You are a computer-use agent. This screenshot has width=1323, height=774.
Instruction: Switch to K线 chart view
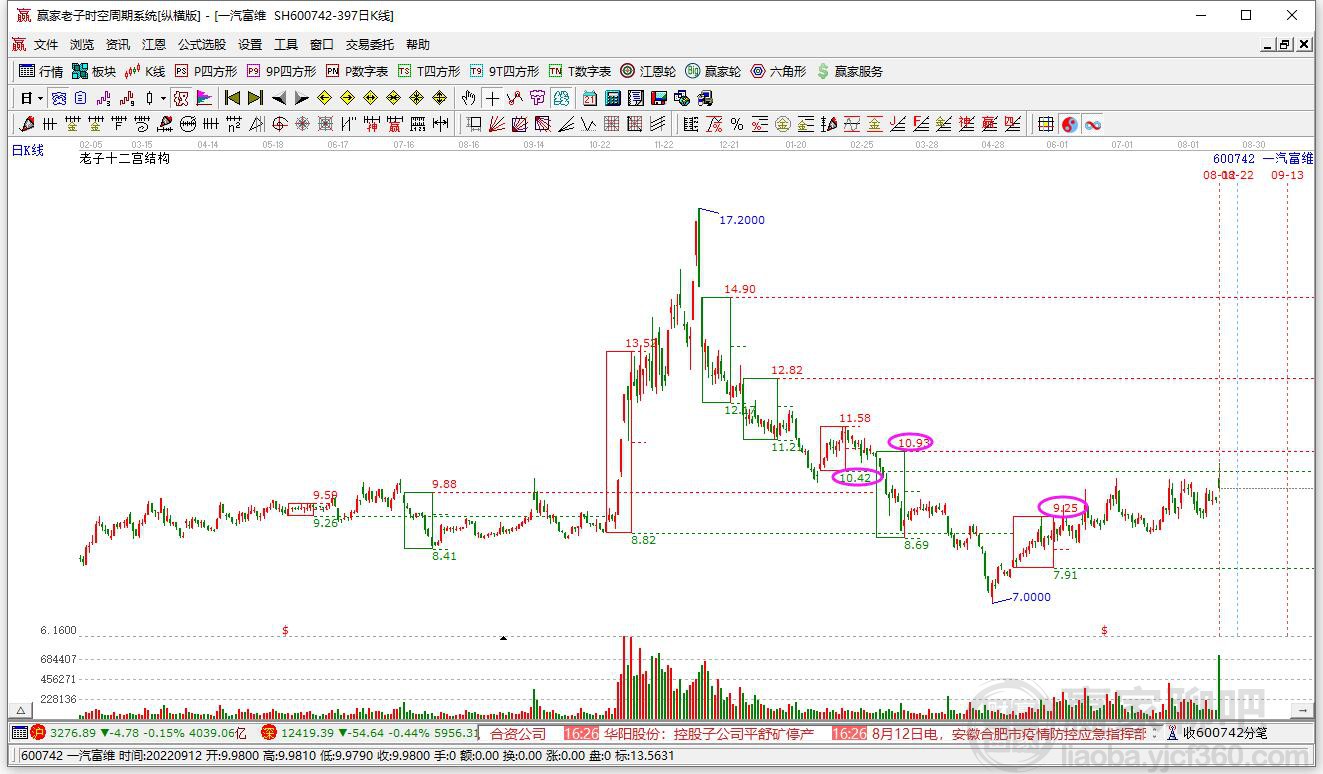point(145,71)
